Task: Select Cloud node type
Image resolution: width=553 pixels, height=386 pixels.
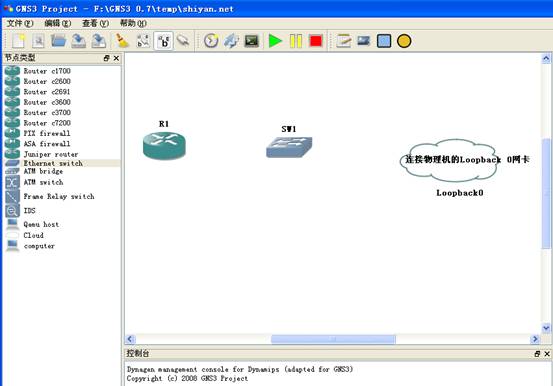Action: pyautogui.click(x=62, y=235)
